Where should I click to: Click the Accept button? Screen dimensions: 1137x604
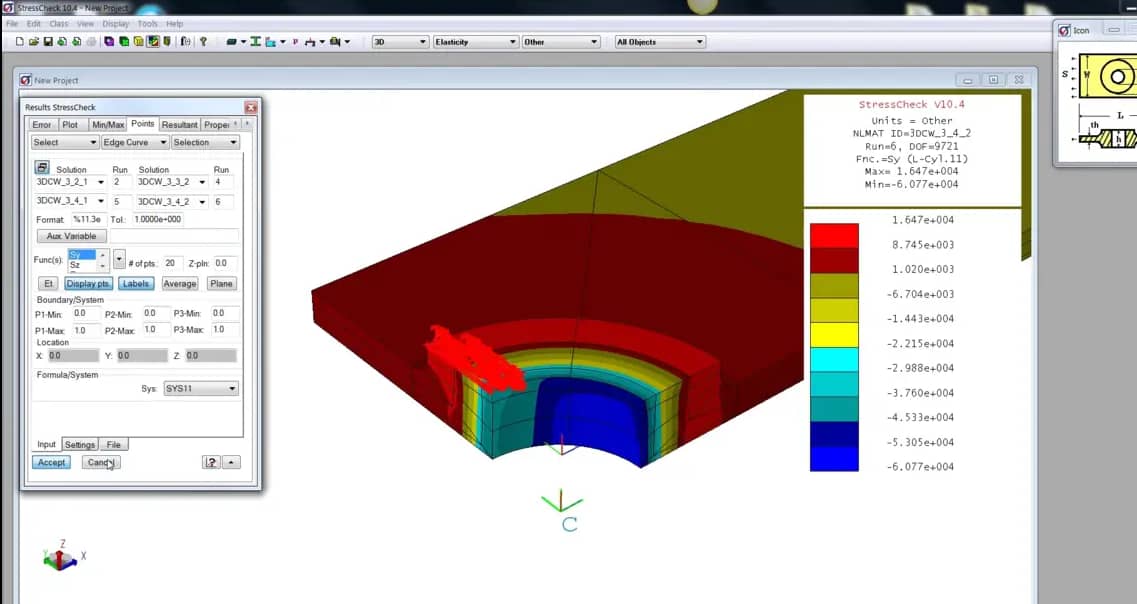coord(52,462)
